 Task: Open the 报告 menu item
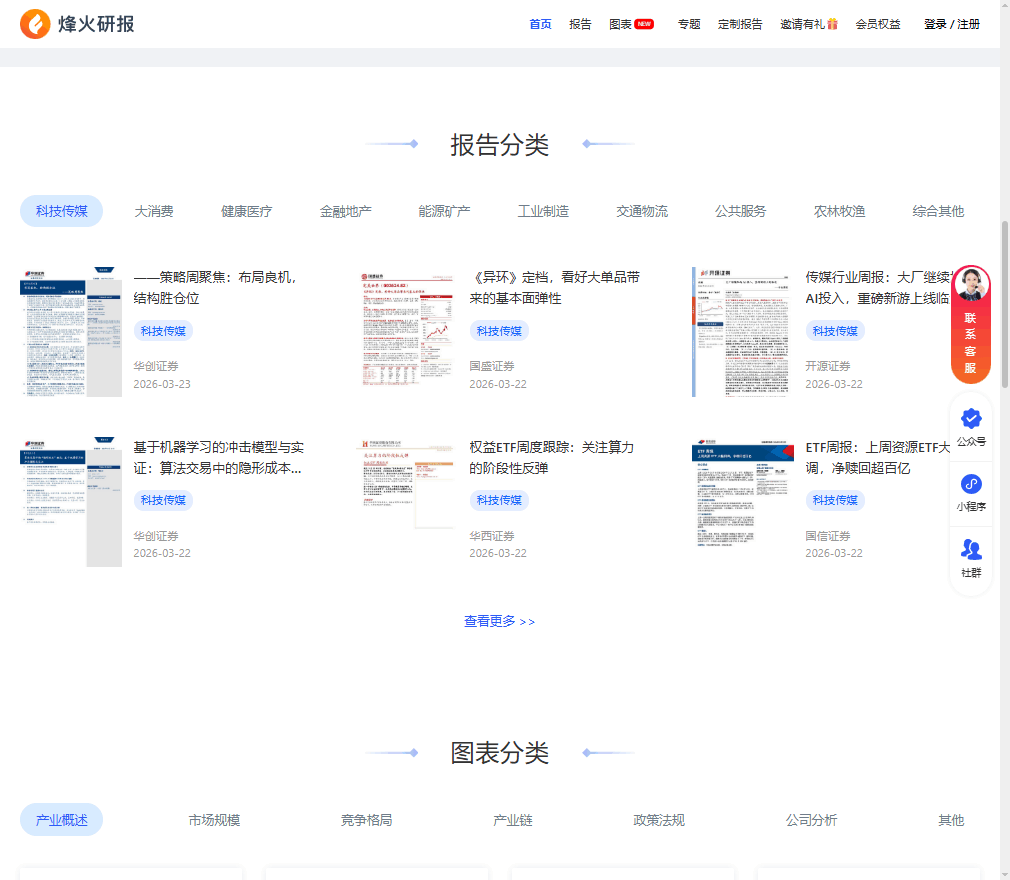(581, 23)
